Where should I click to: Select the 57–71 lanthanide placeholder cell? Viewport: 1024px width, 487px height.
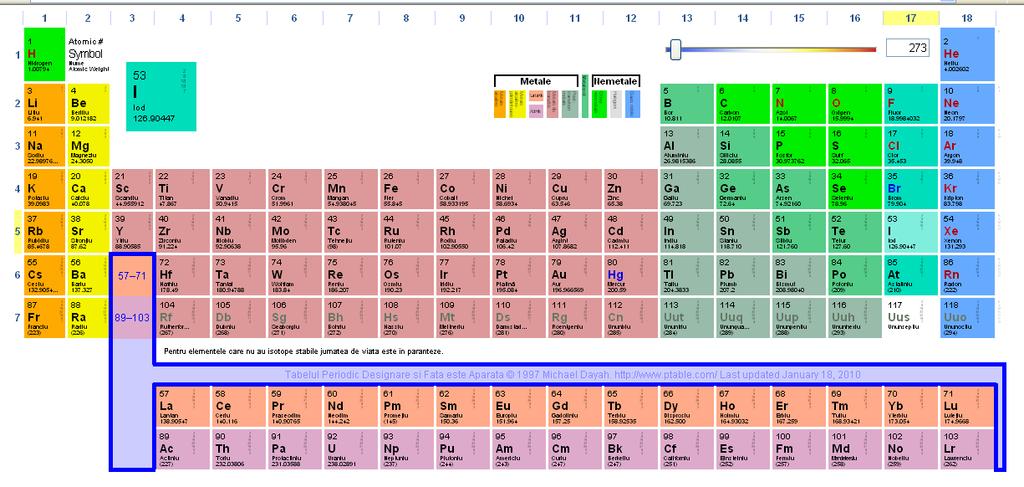[133, 275]
